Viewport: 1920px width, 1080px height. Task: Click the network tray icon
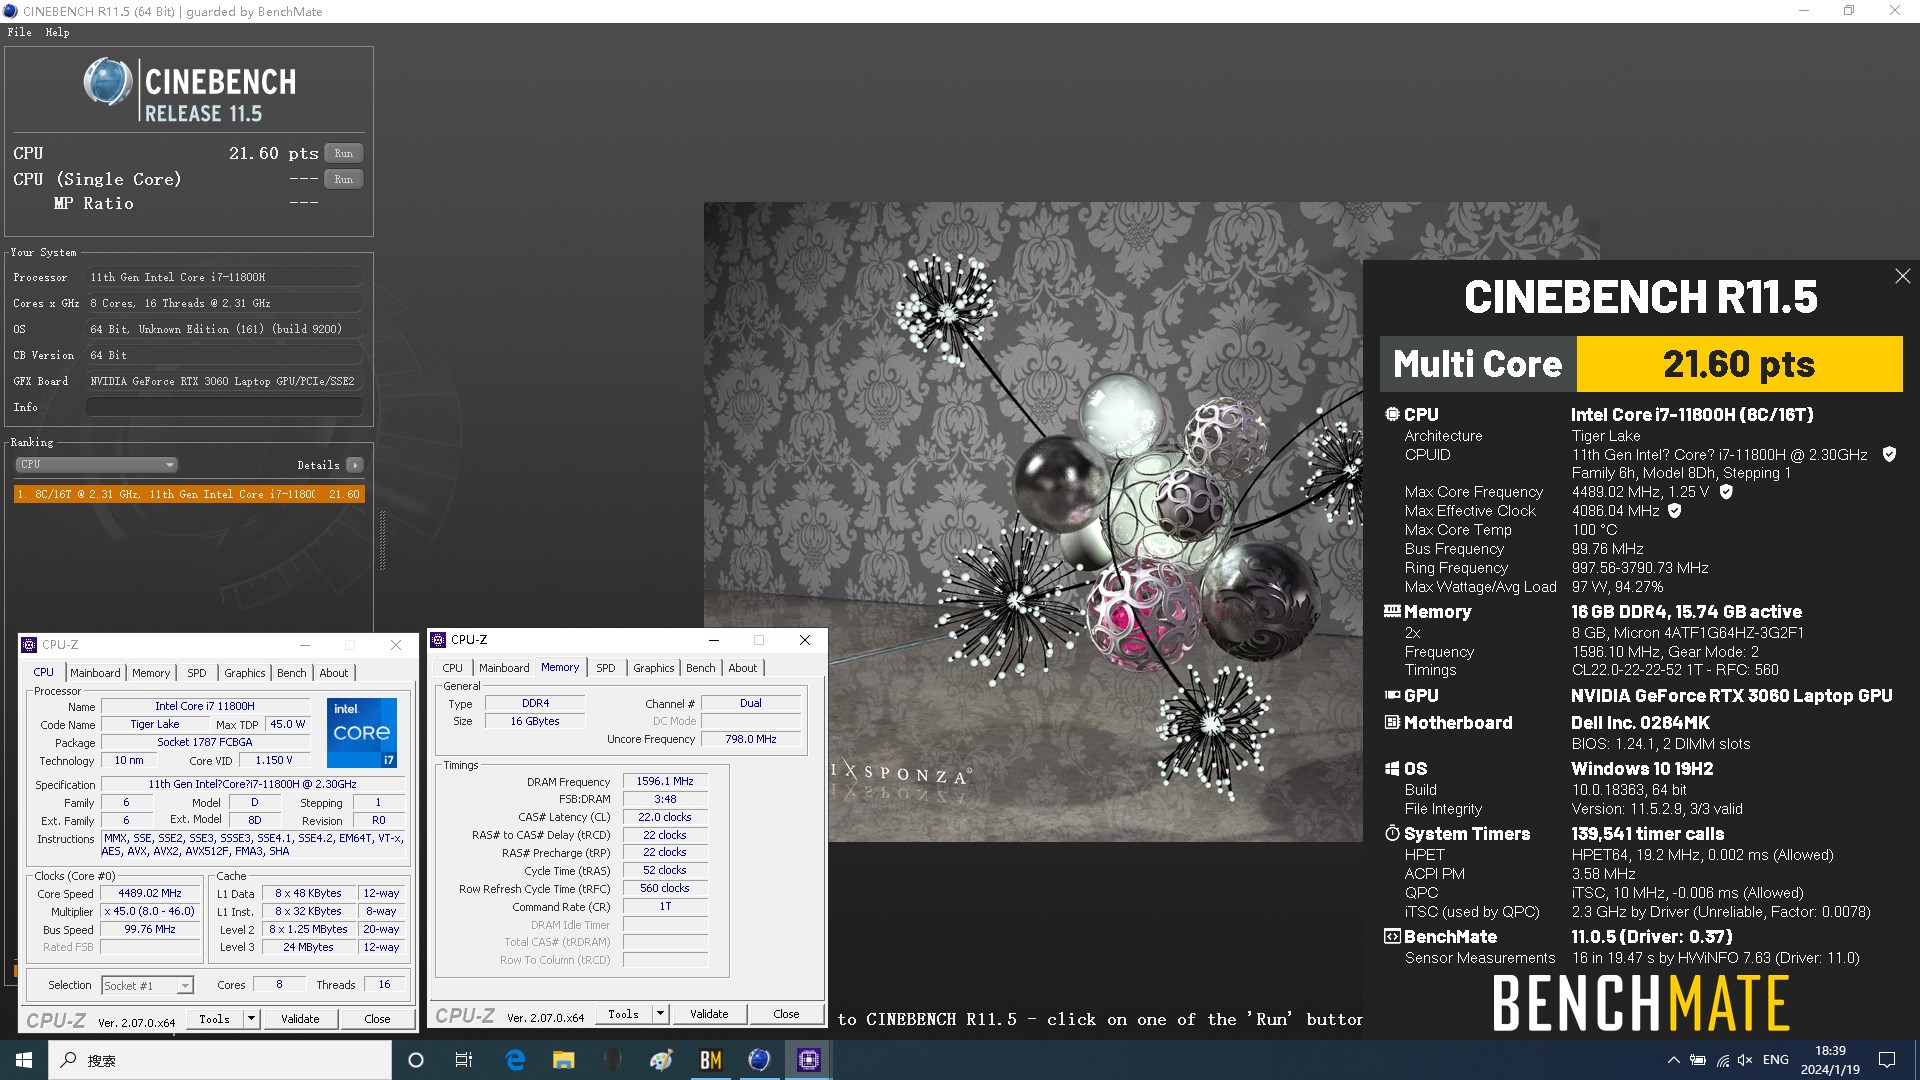(x=1722, y=1060)
